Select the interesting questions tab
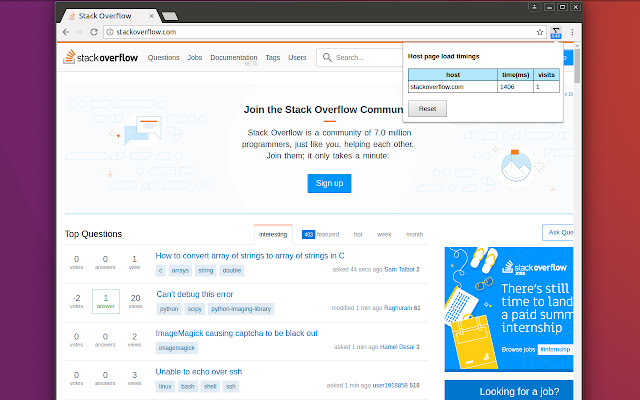The image size is (640, 400). pyautogui.click(x=273, y=234)
